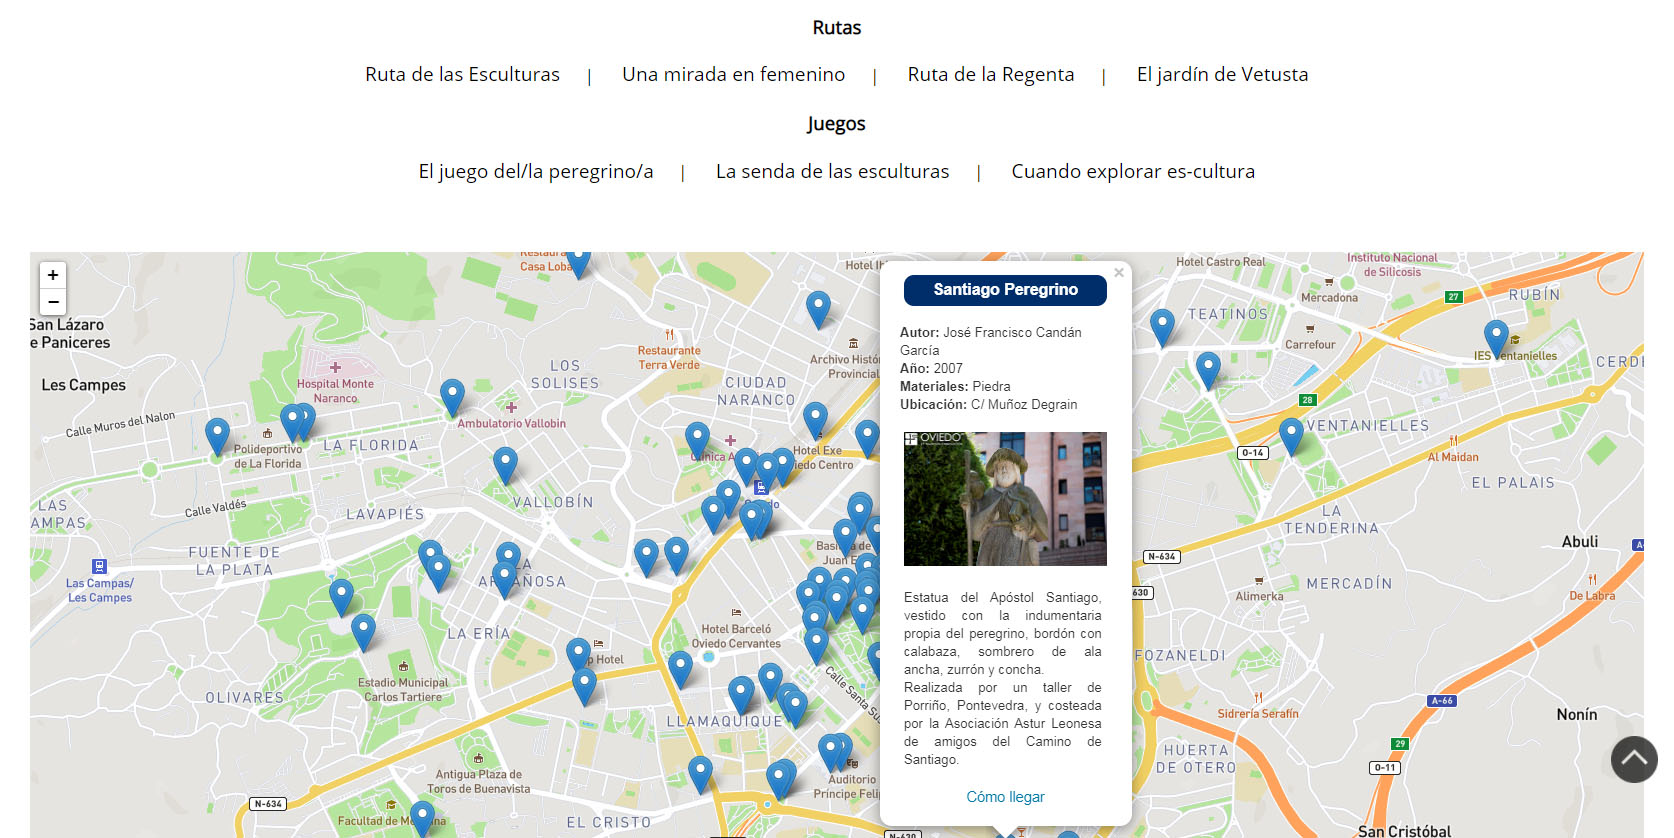Click the scroll-to-top arrow button
This screenshot has height=838, width=1674.
[1634, 759]
